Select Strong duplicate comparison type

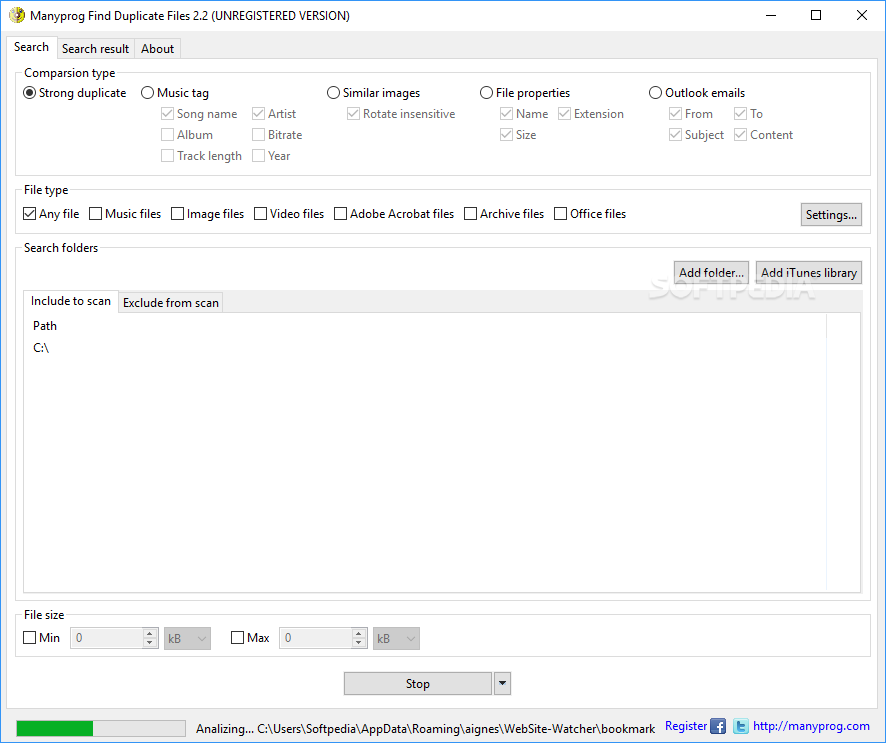tap(75, 93)
